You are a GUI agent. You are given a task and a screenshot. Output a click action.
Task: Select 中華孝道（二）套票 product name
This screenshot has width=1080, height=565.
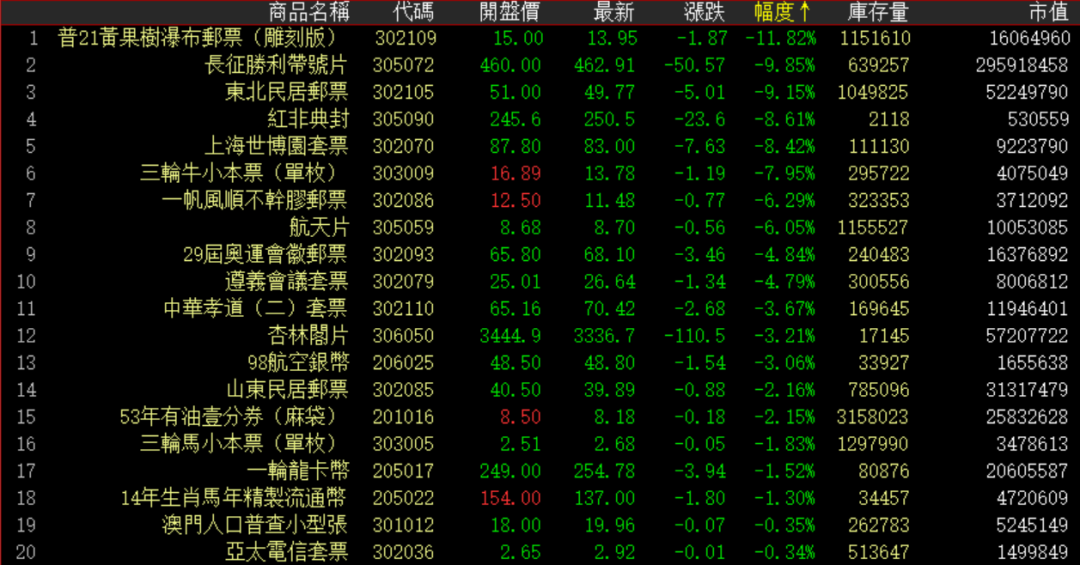click(x=256, y=308)
